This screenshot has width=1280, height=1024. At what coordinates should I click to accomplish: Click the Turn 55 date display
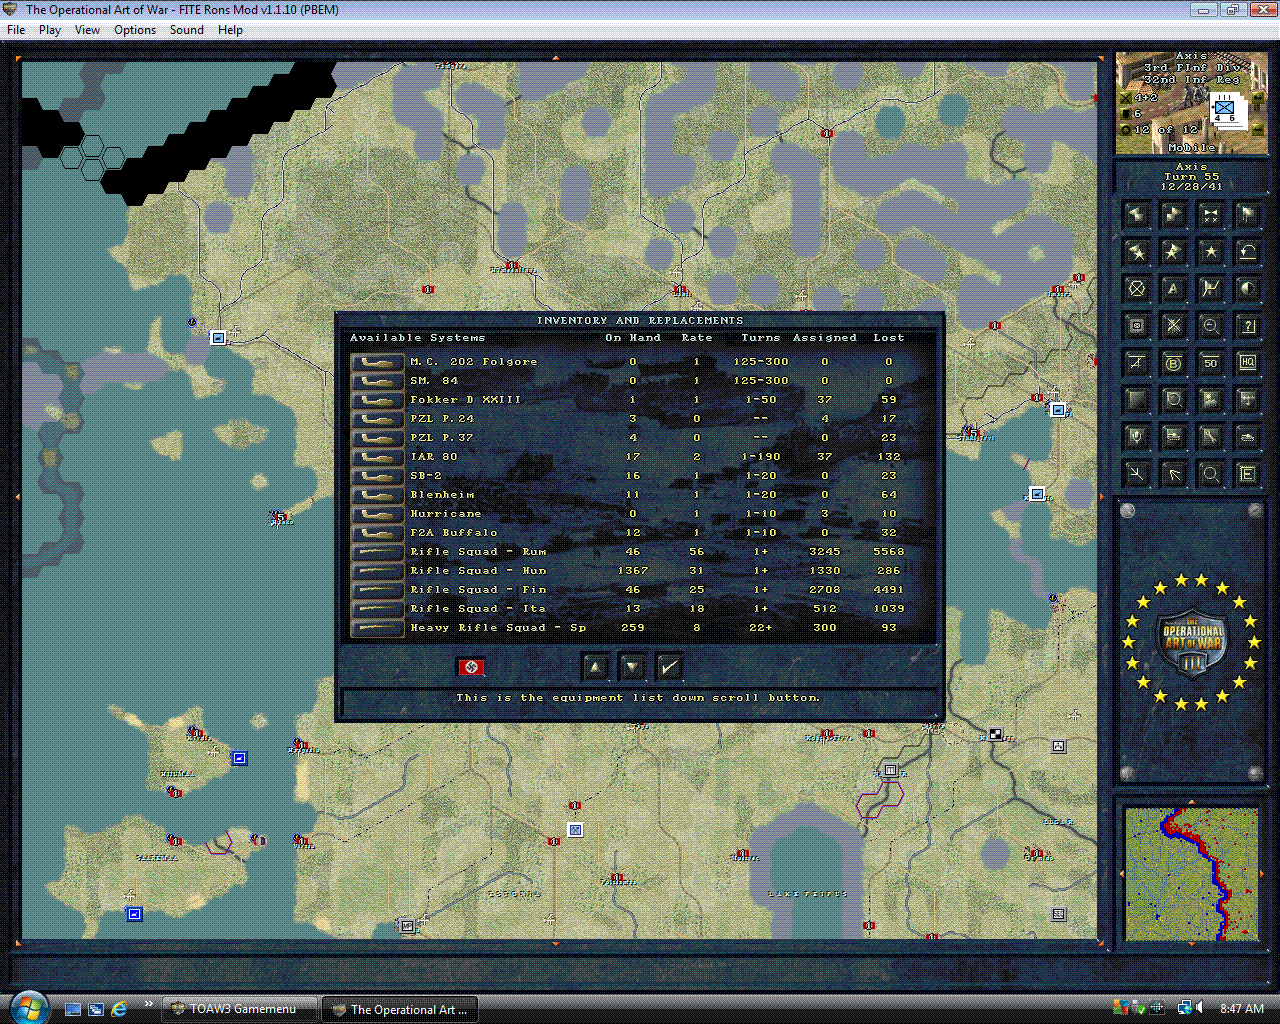point(1191,176)
